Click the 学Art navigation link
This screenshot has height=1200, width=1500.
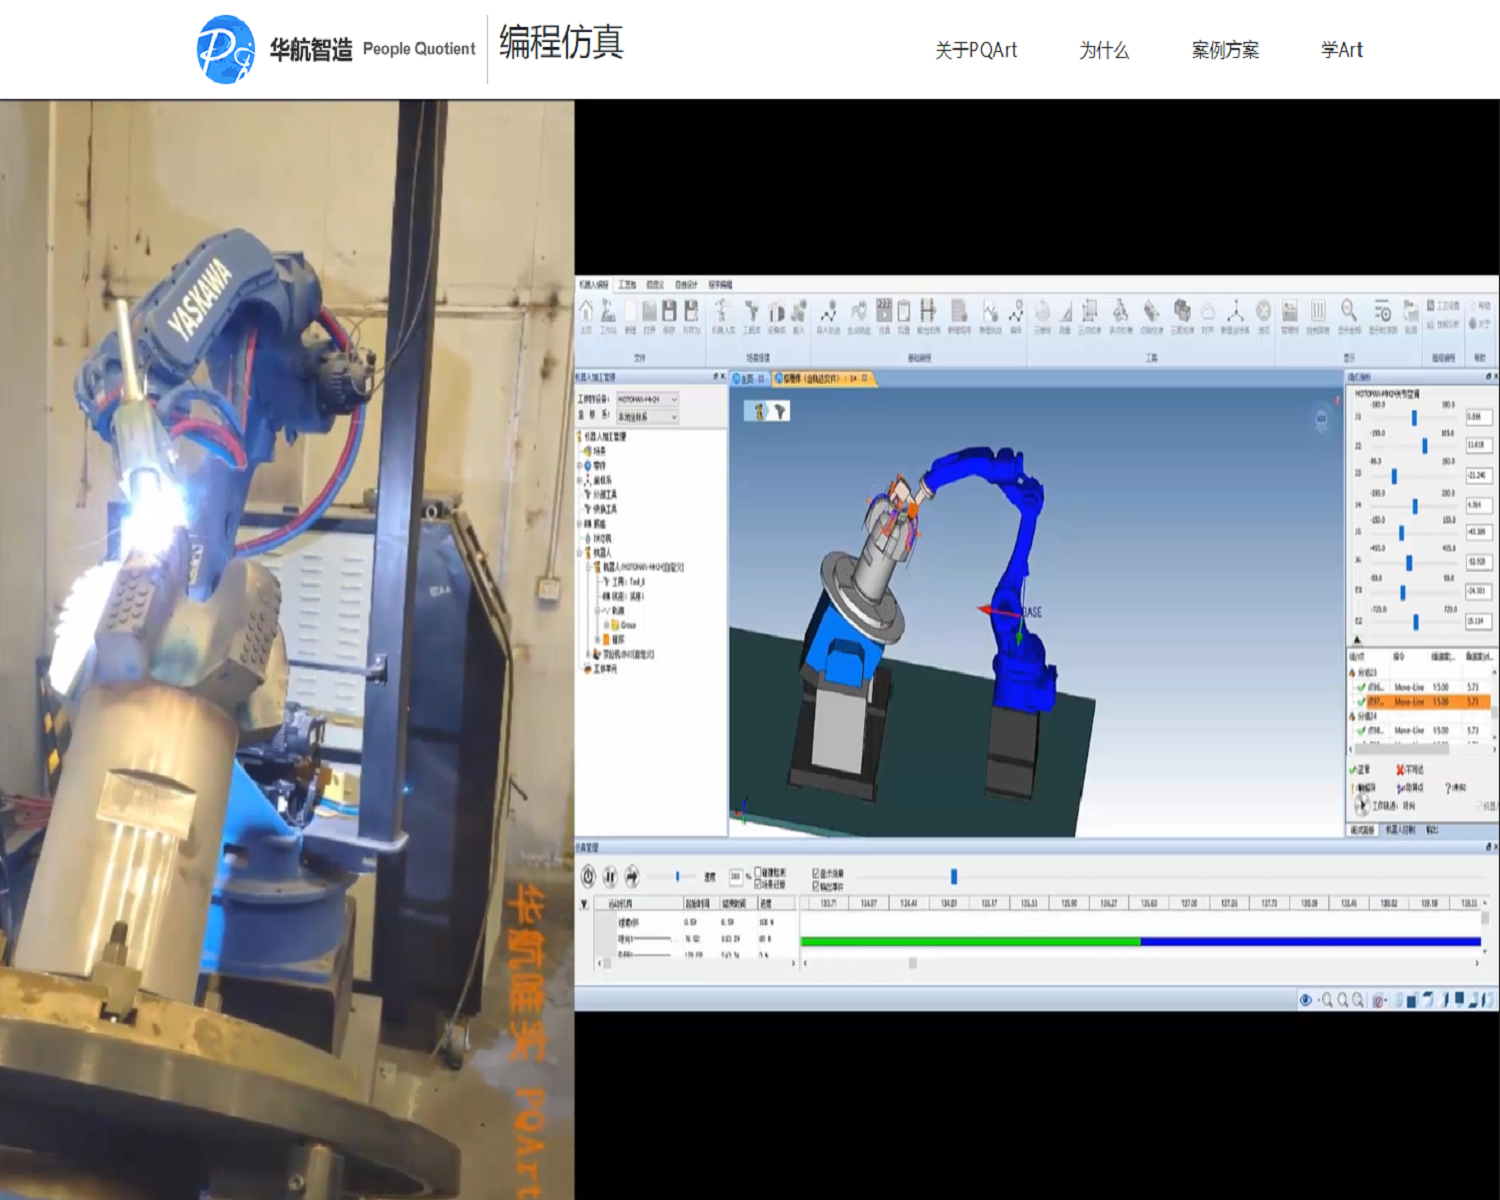point(1341,50)
